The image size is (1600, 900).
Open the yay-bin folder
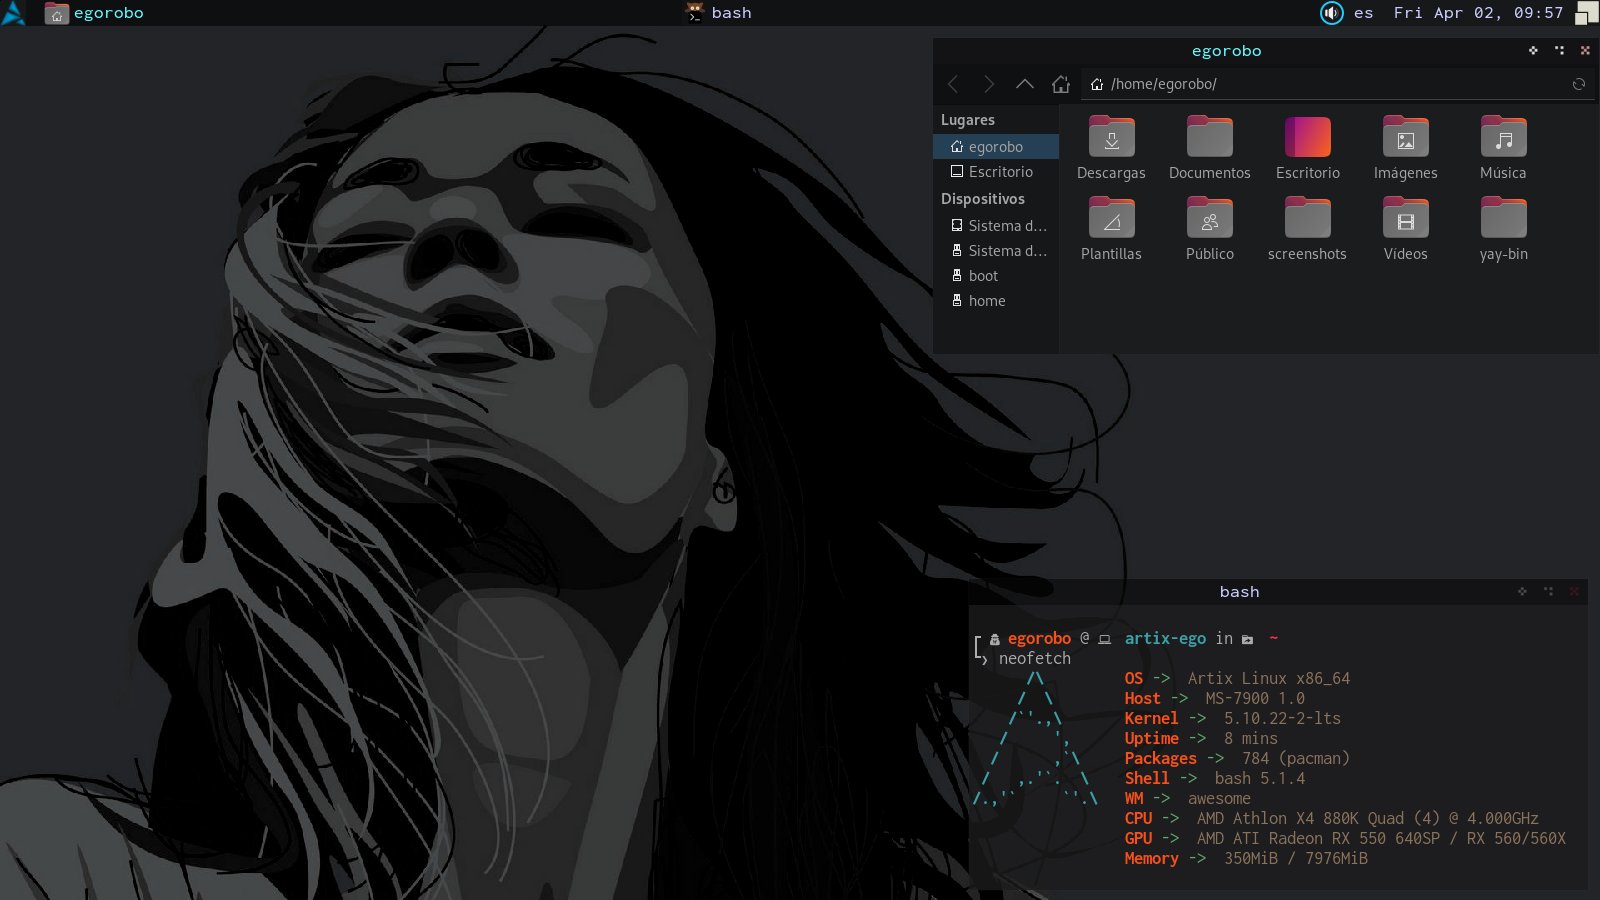click(x=1503, y=219)
